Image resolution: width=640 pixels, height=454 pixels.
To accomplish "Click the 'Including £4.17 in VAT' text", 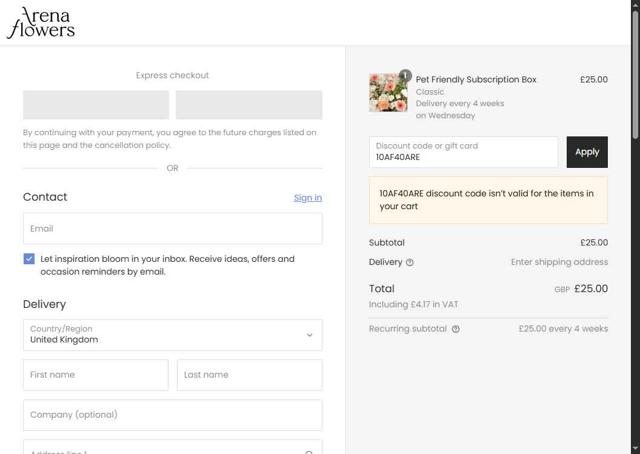I will point(413,305).
